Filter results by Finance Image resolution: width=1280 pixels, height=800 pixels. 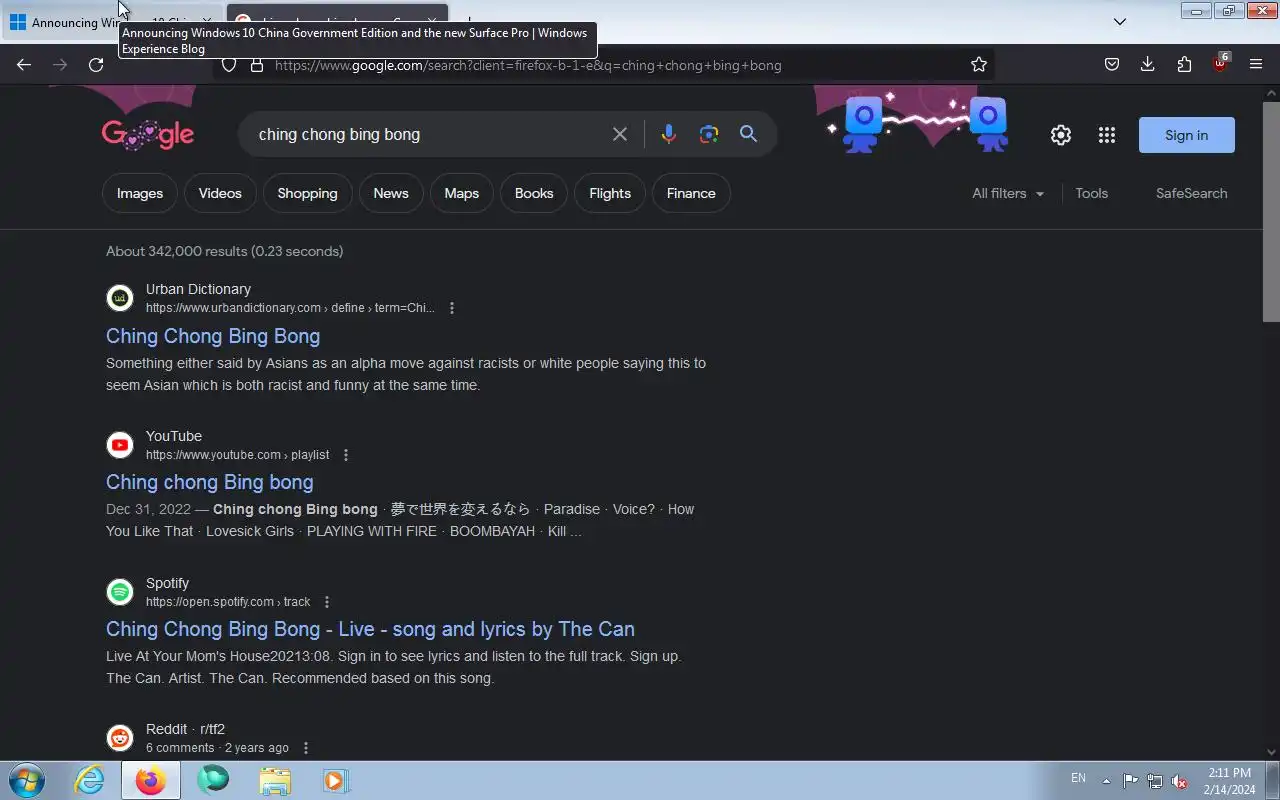[691, 193]
